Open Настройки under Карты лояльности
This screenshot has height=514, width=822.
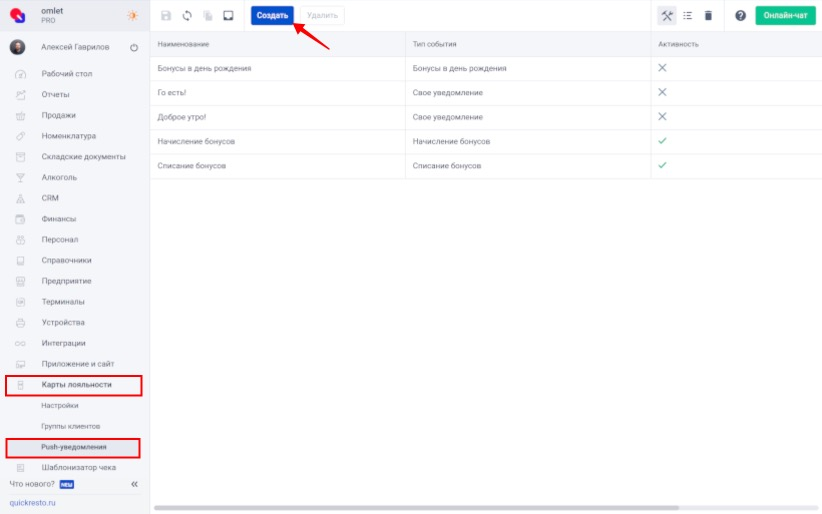click(x=60, y=405)
